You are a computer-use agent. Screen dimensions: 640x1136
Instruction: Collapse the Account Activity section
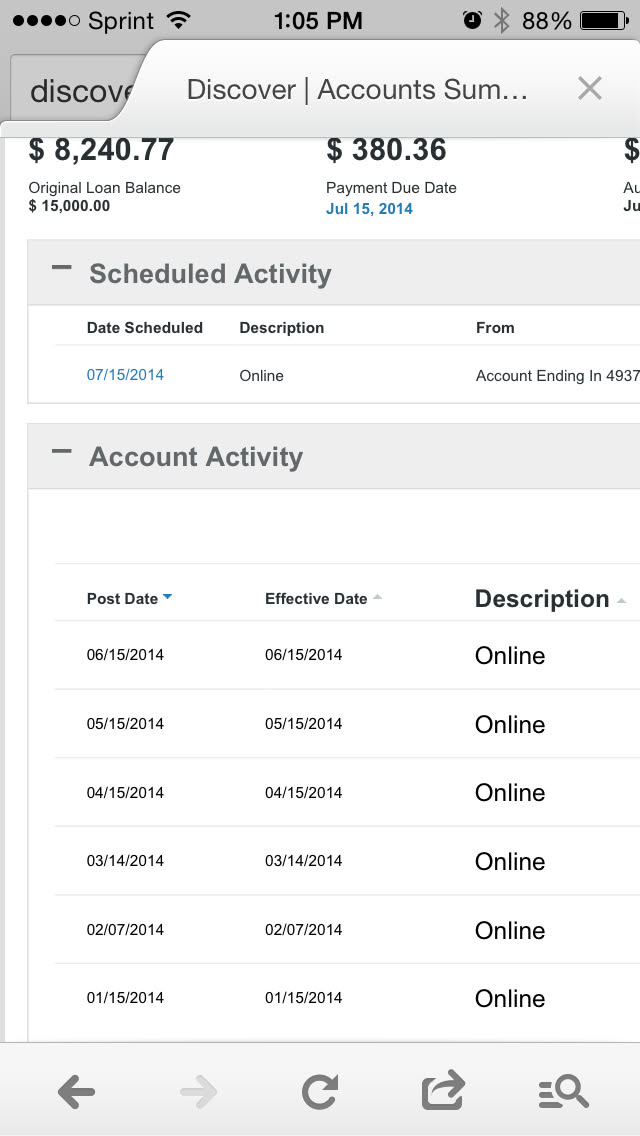(x=62, y=452)
